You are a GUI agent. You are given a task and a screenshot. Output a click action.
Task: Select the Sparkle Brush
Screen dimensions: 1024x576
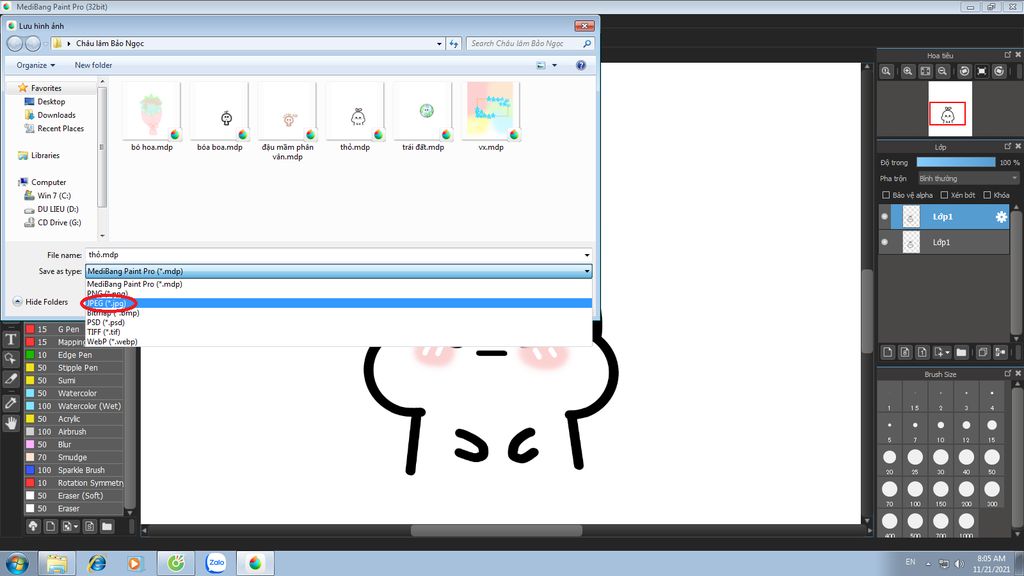pos(74,470)
